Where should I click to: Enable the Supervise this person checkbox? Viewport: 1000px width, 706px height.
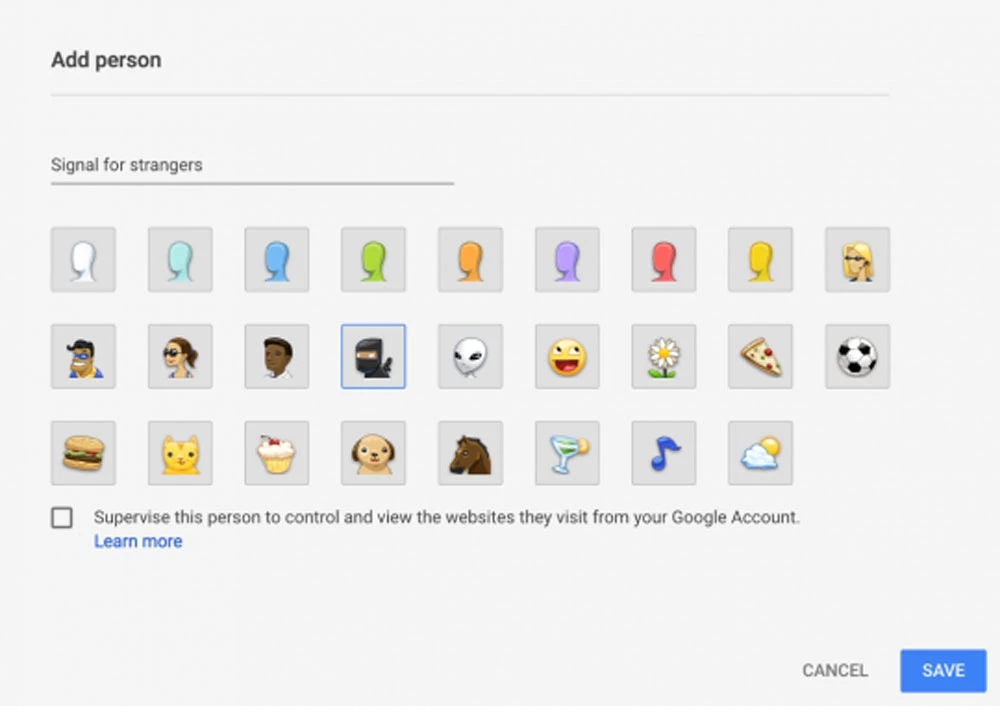click(62, 518)
